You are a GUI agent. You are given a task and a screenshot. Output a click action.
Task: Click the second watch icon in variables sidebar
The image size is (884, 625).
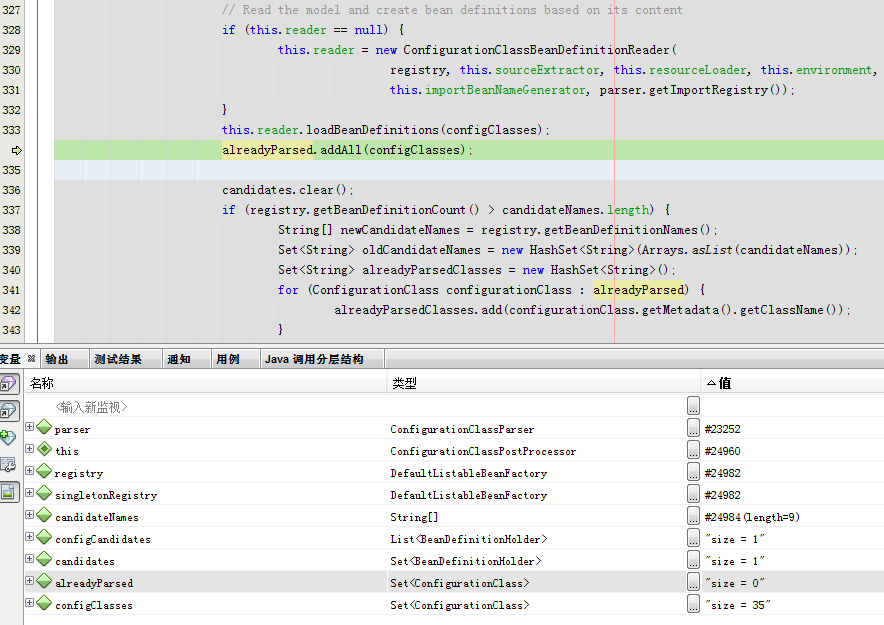point(9,411)
